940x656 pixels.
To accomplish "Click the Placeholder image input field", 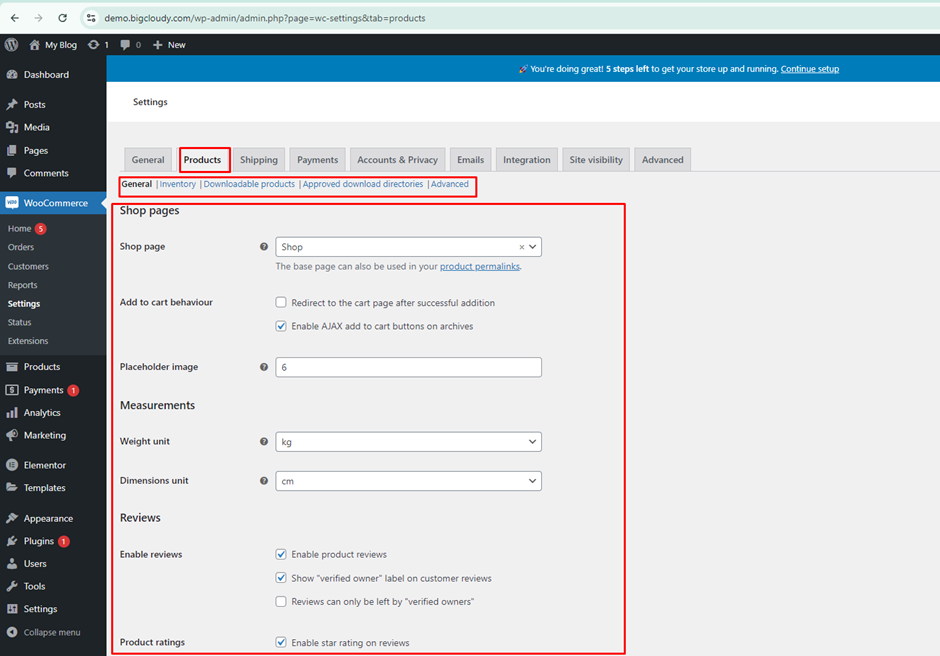I will click(x=408, y=367).
